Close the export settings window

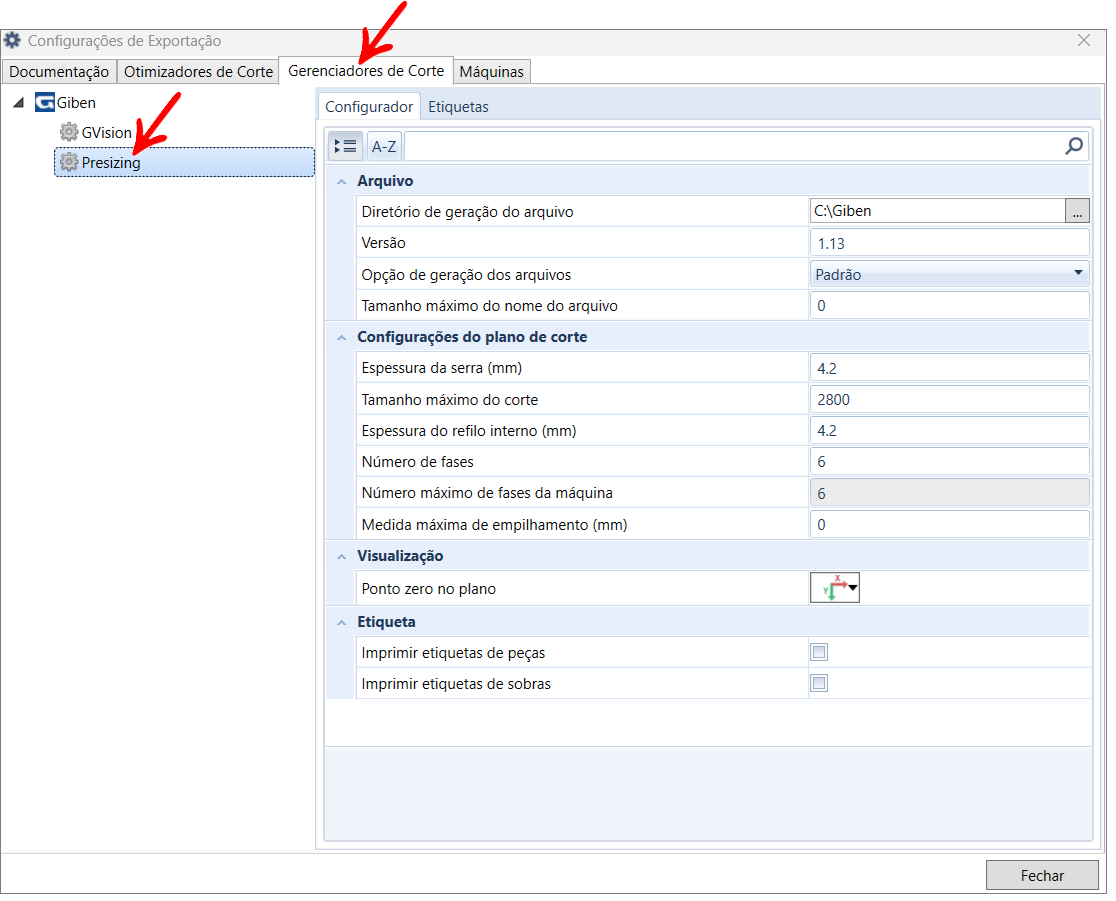pos(1083,41)
